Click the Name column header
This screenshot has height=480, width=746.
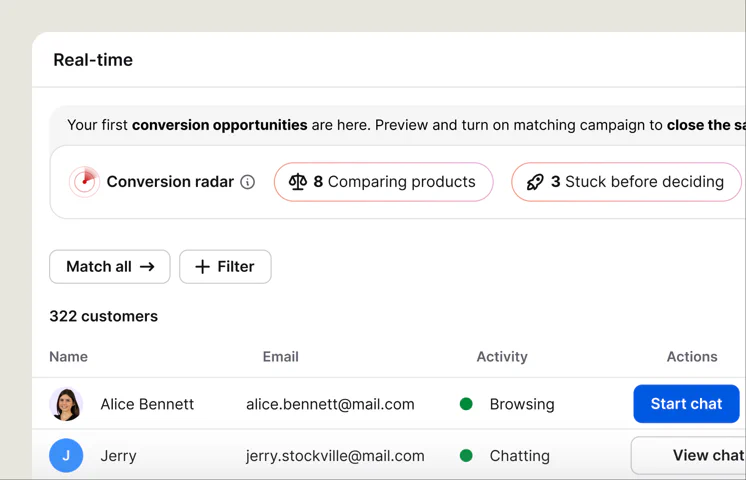click(69, 357)
